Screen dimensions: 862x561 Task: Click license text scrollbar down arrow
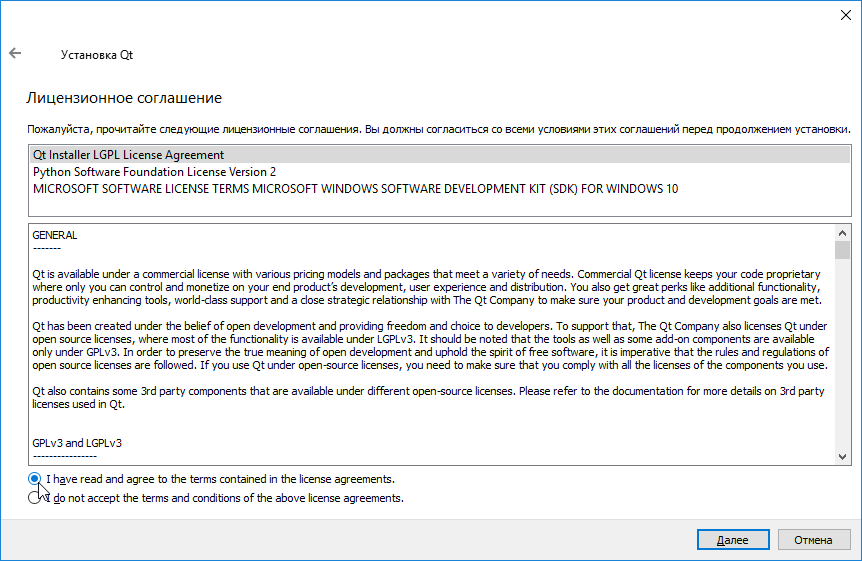tap(842, 456)
